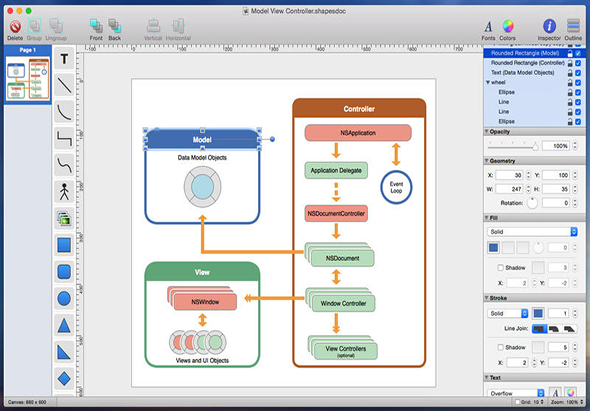The image size is (590, 411).
Task: Bring the shape to Front
Action: click(x=96, y=30)
